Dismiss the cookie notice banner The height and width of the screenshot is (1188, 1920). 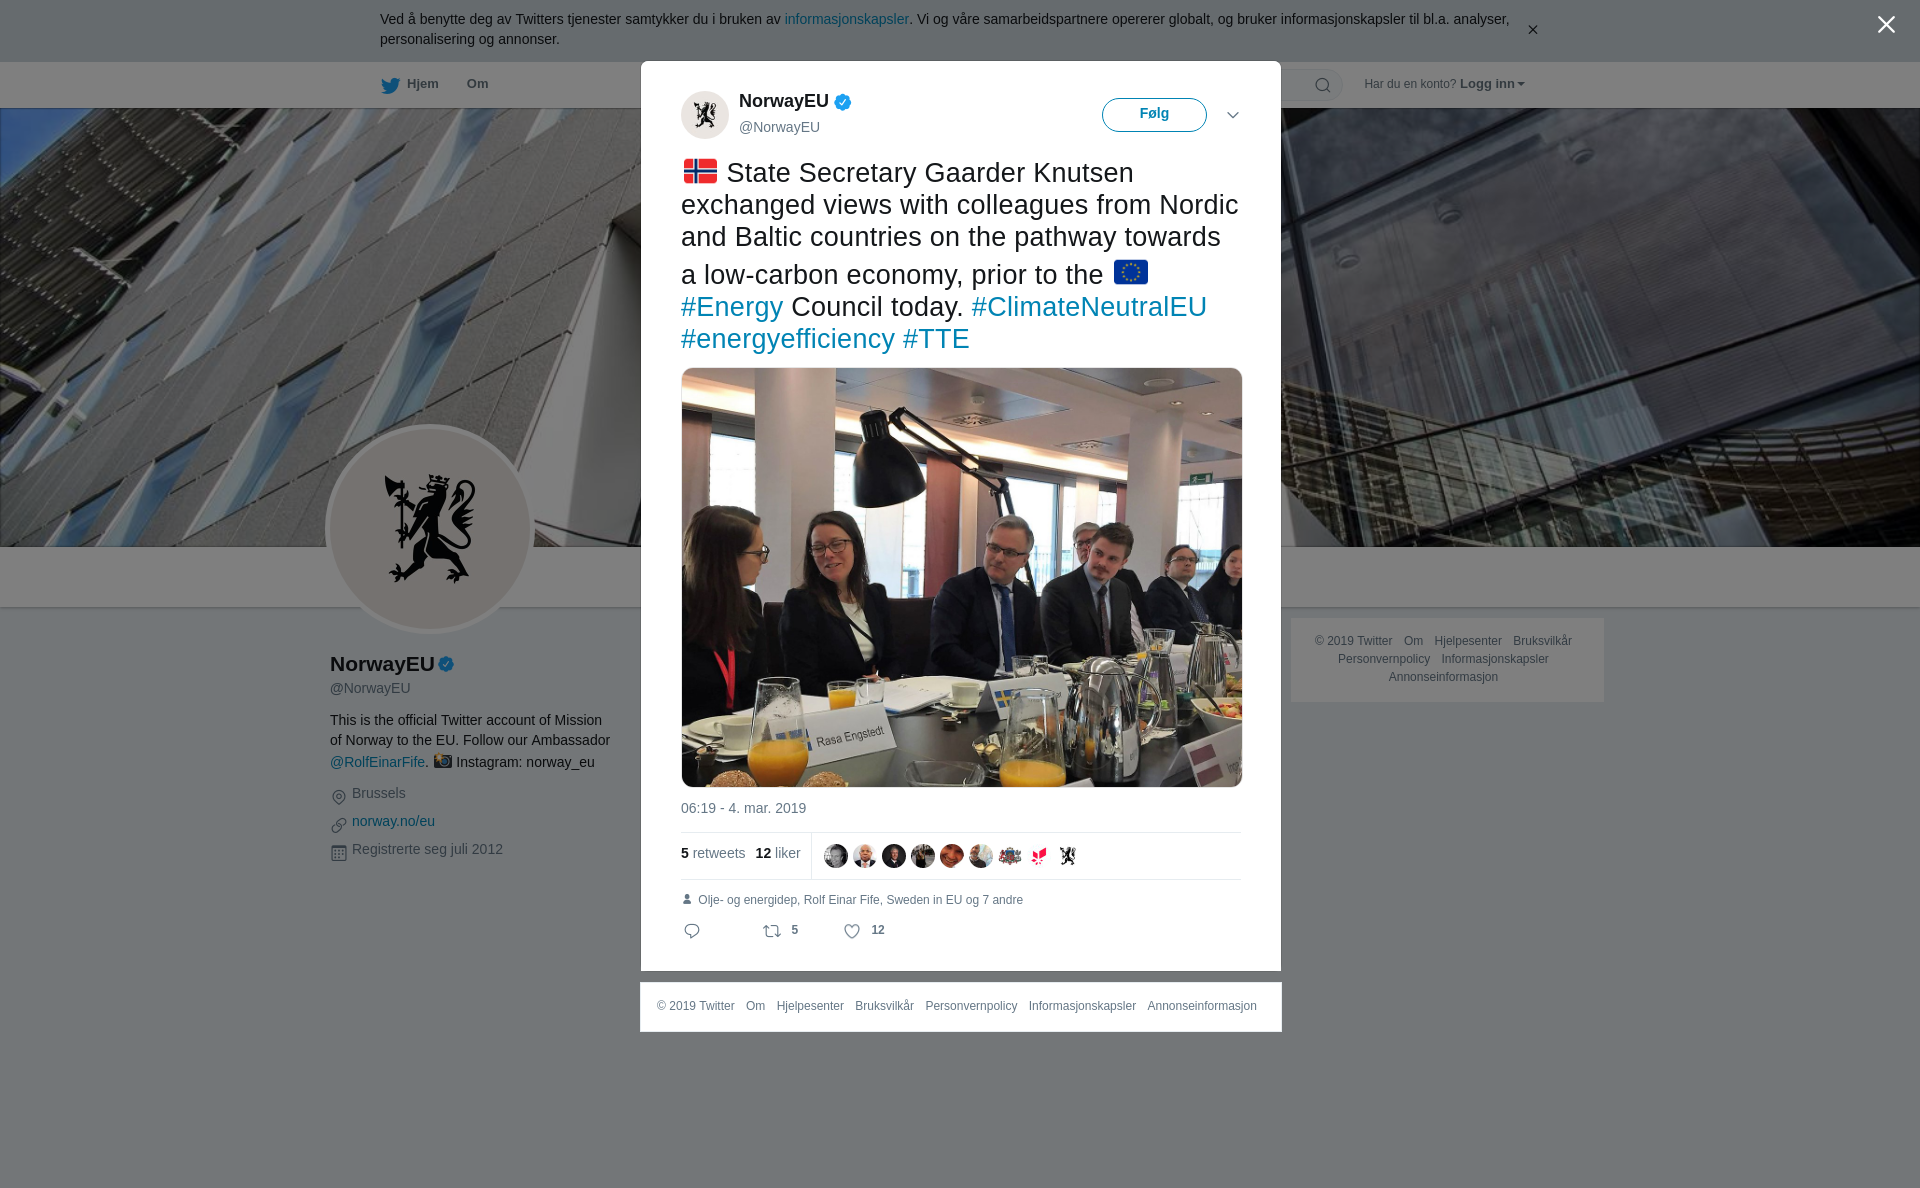(1532, 30)
